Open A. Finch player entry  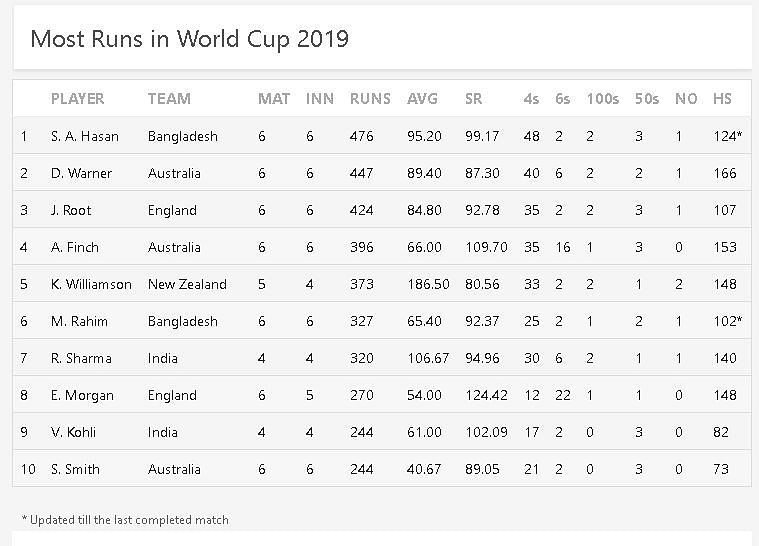pyautogui.click(x=75, y=247)
